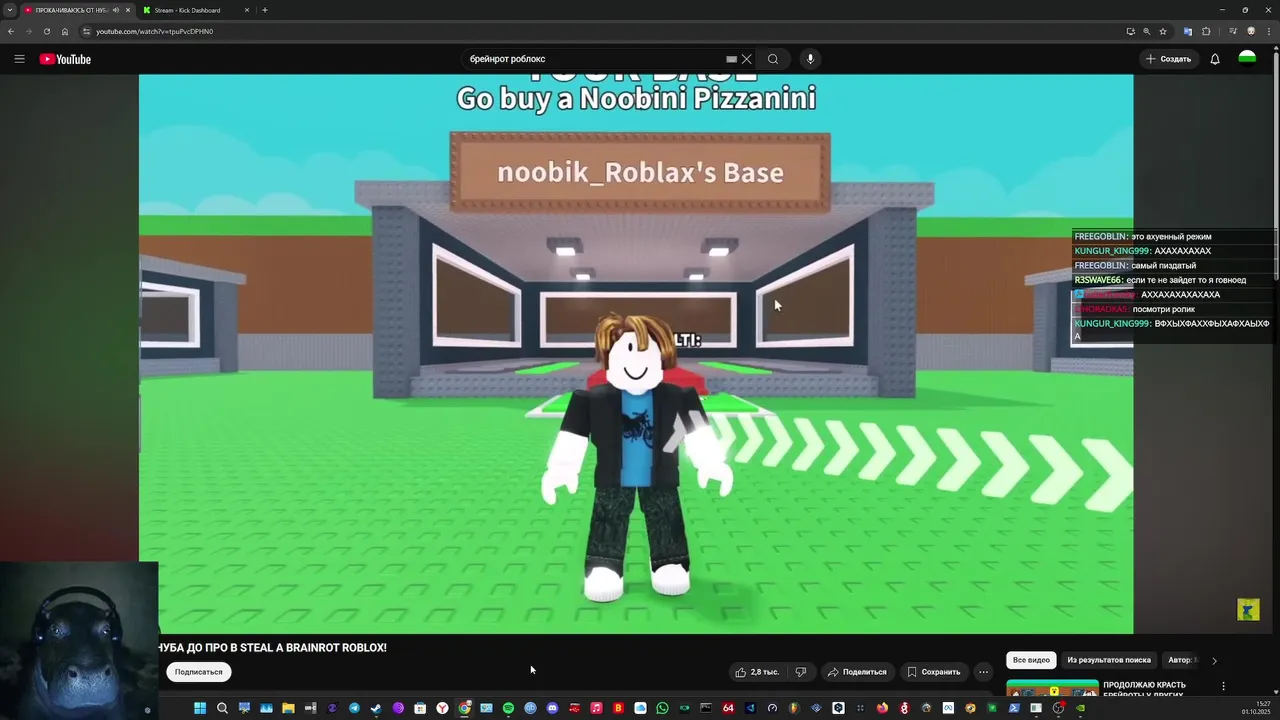Open YouTube notifications bell
1280x720 pixels.
click(1215, 59)
